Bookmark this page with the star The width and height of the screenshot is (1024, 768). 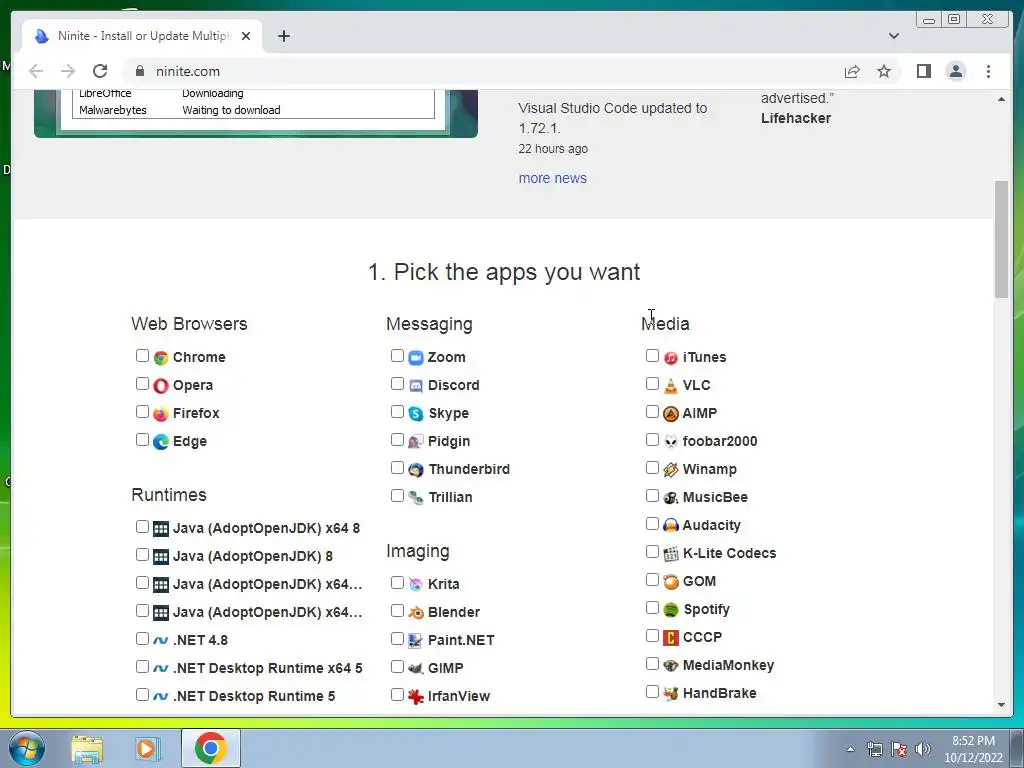884,71
